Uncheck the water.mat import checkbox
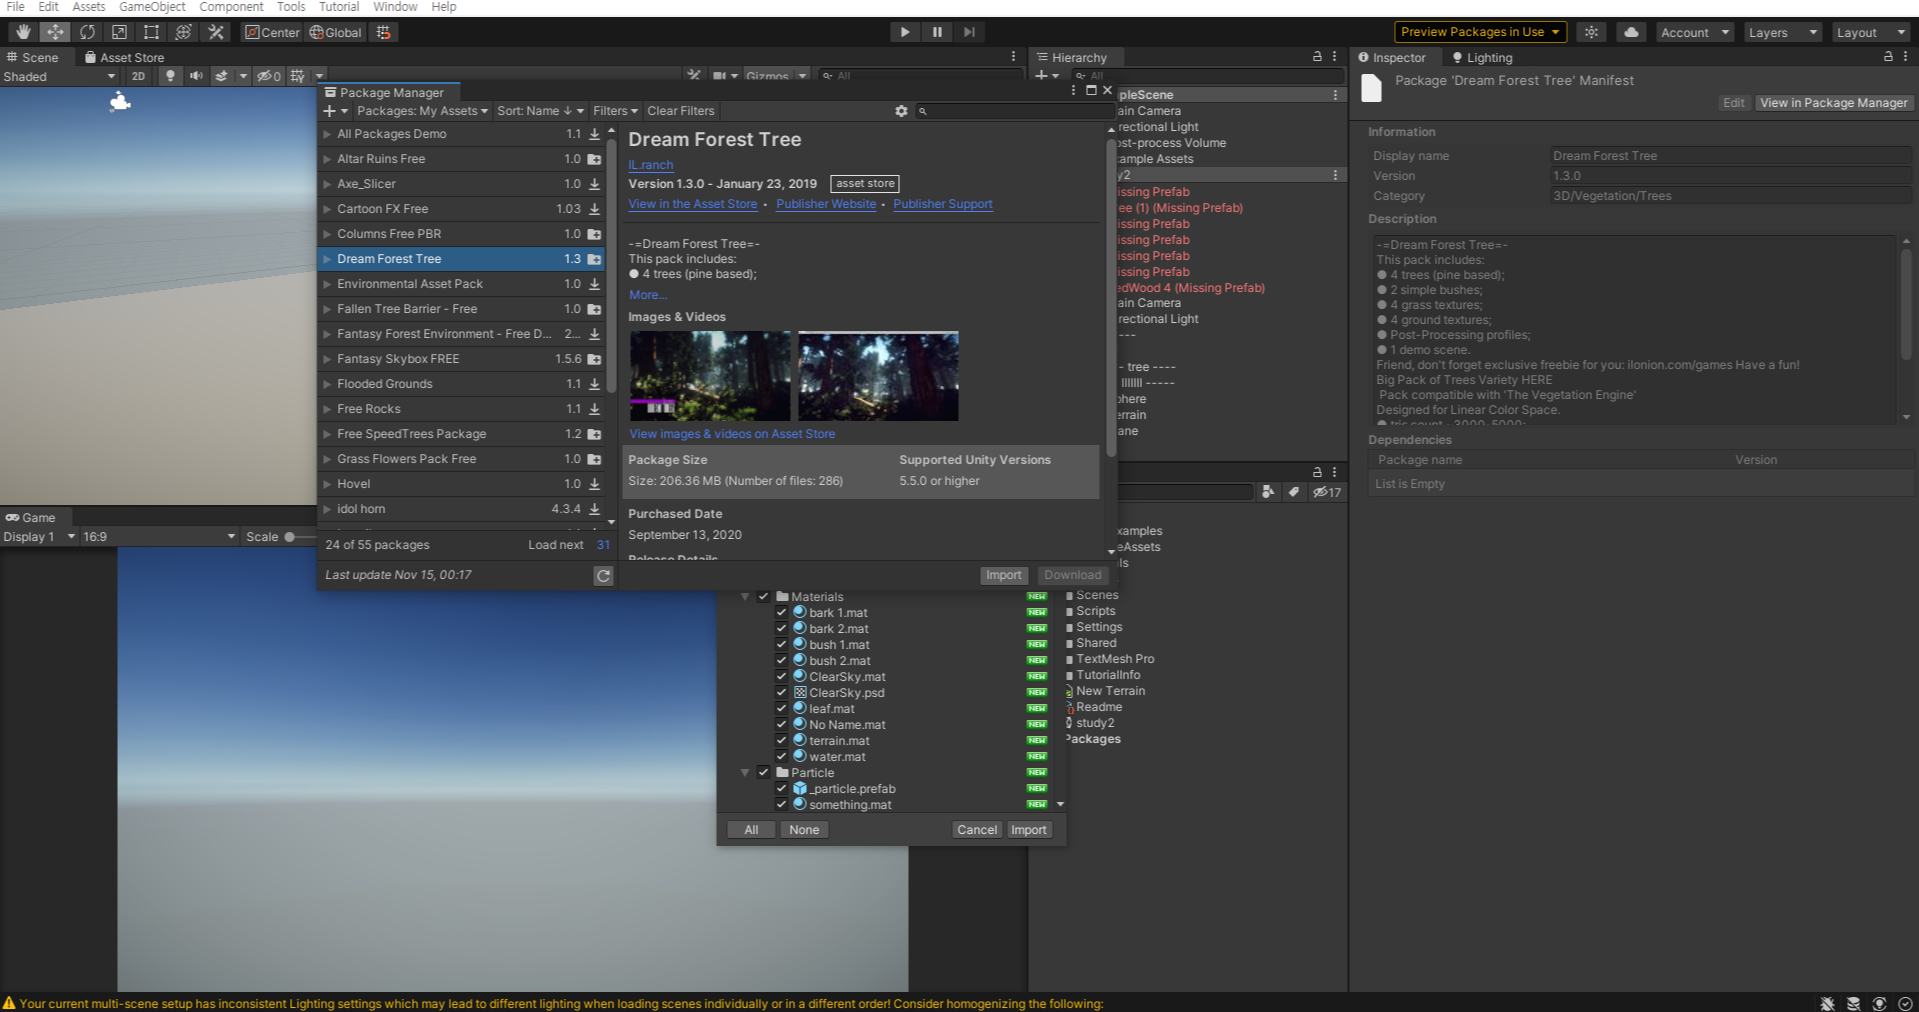The image size is (1919, 1012). (x=782, y=756)
